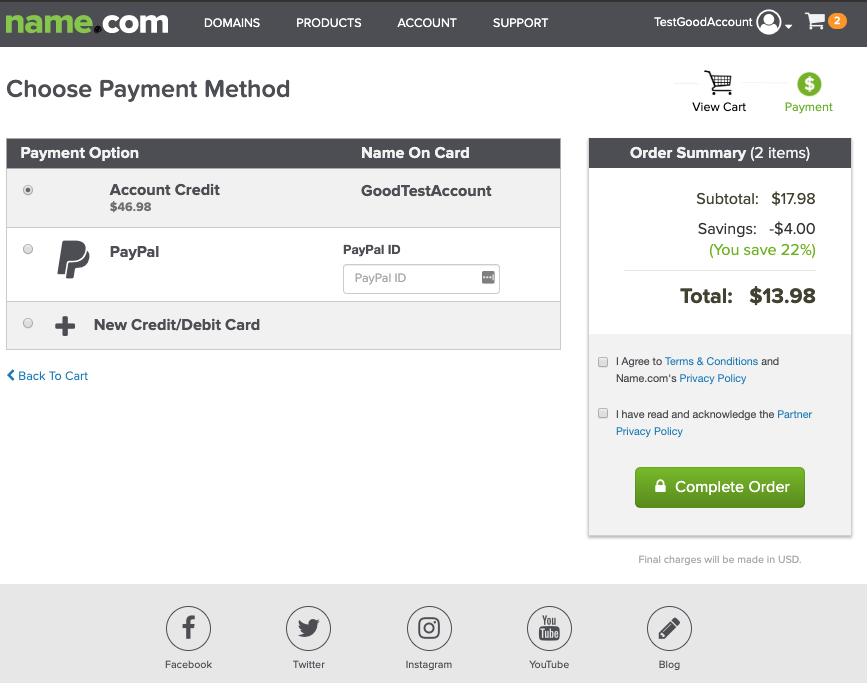
Task: Open the Terms & Conditions link
Action: [711, 361]
